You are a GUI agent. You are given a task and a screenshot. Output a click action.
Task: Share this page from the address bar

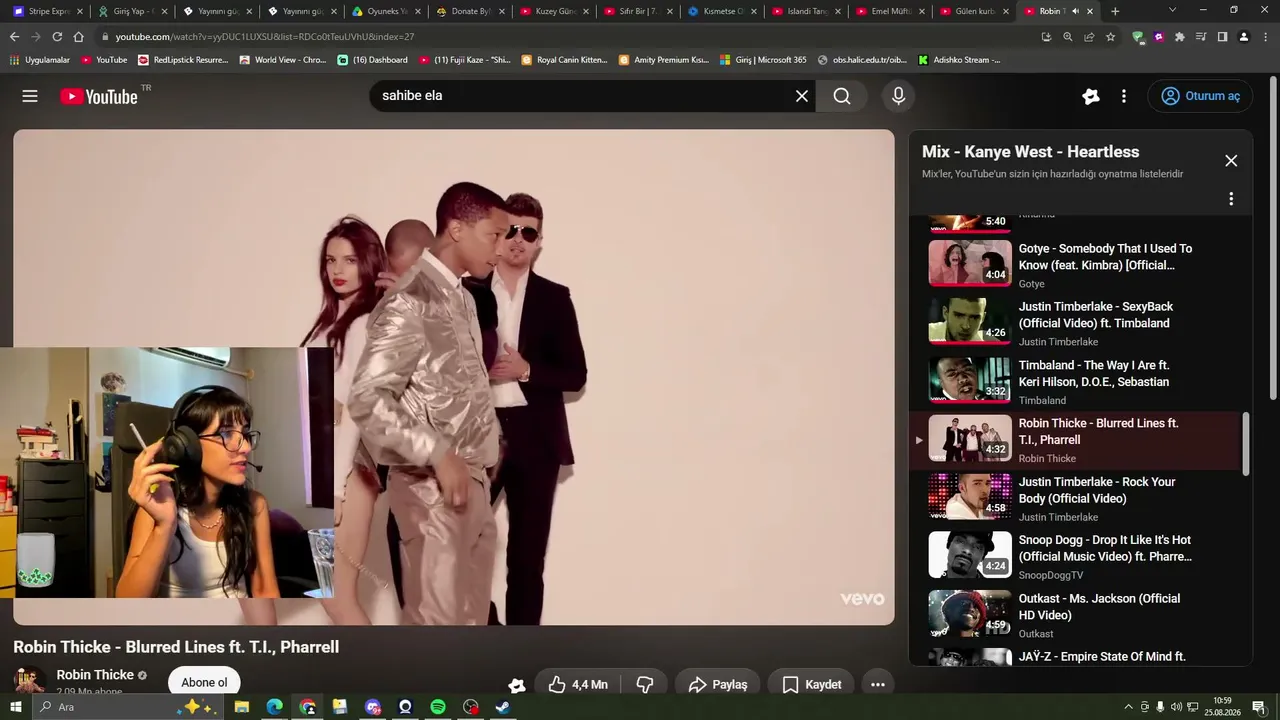tap(1089, 37)
